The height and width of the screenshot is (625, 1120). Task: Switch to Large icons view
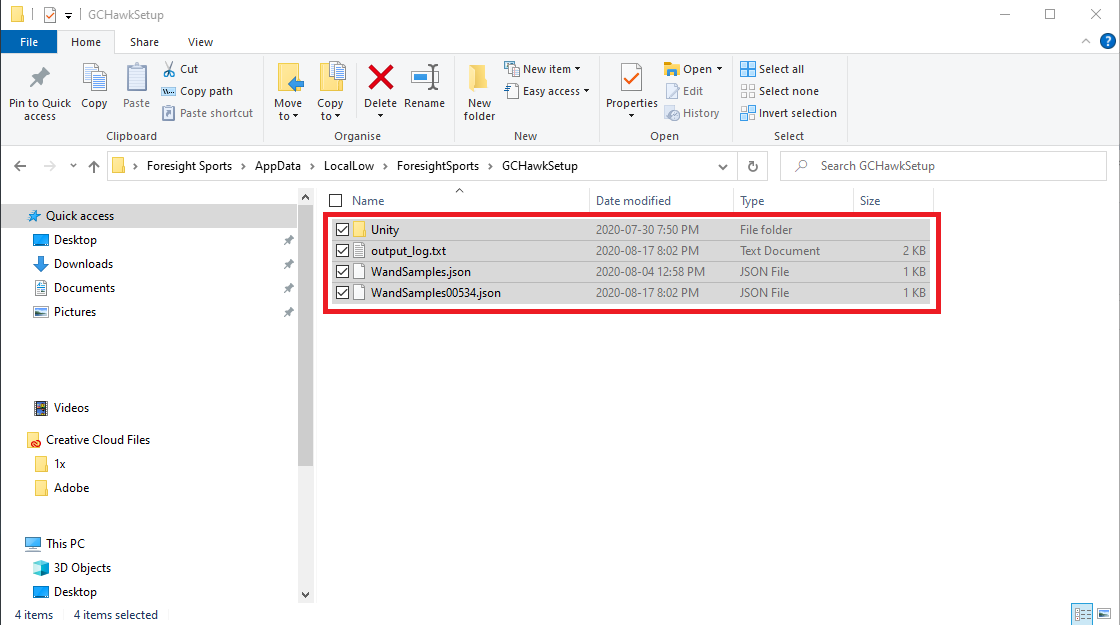pos(1104,614)
